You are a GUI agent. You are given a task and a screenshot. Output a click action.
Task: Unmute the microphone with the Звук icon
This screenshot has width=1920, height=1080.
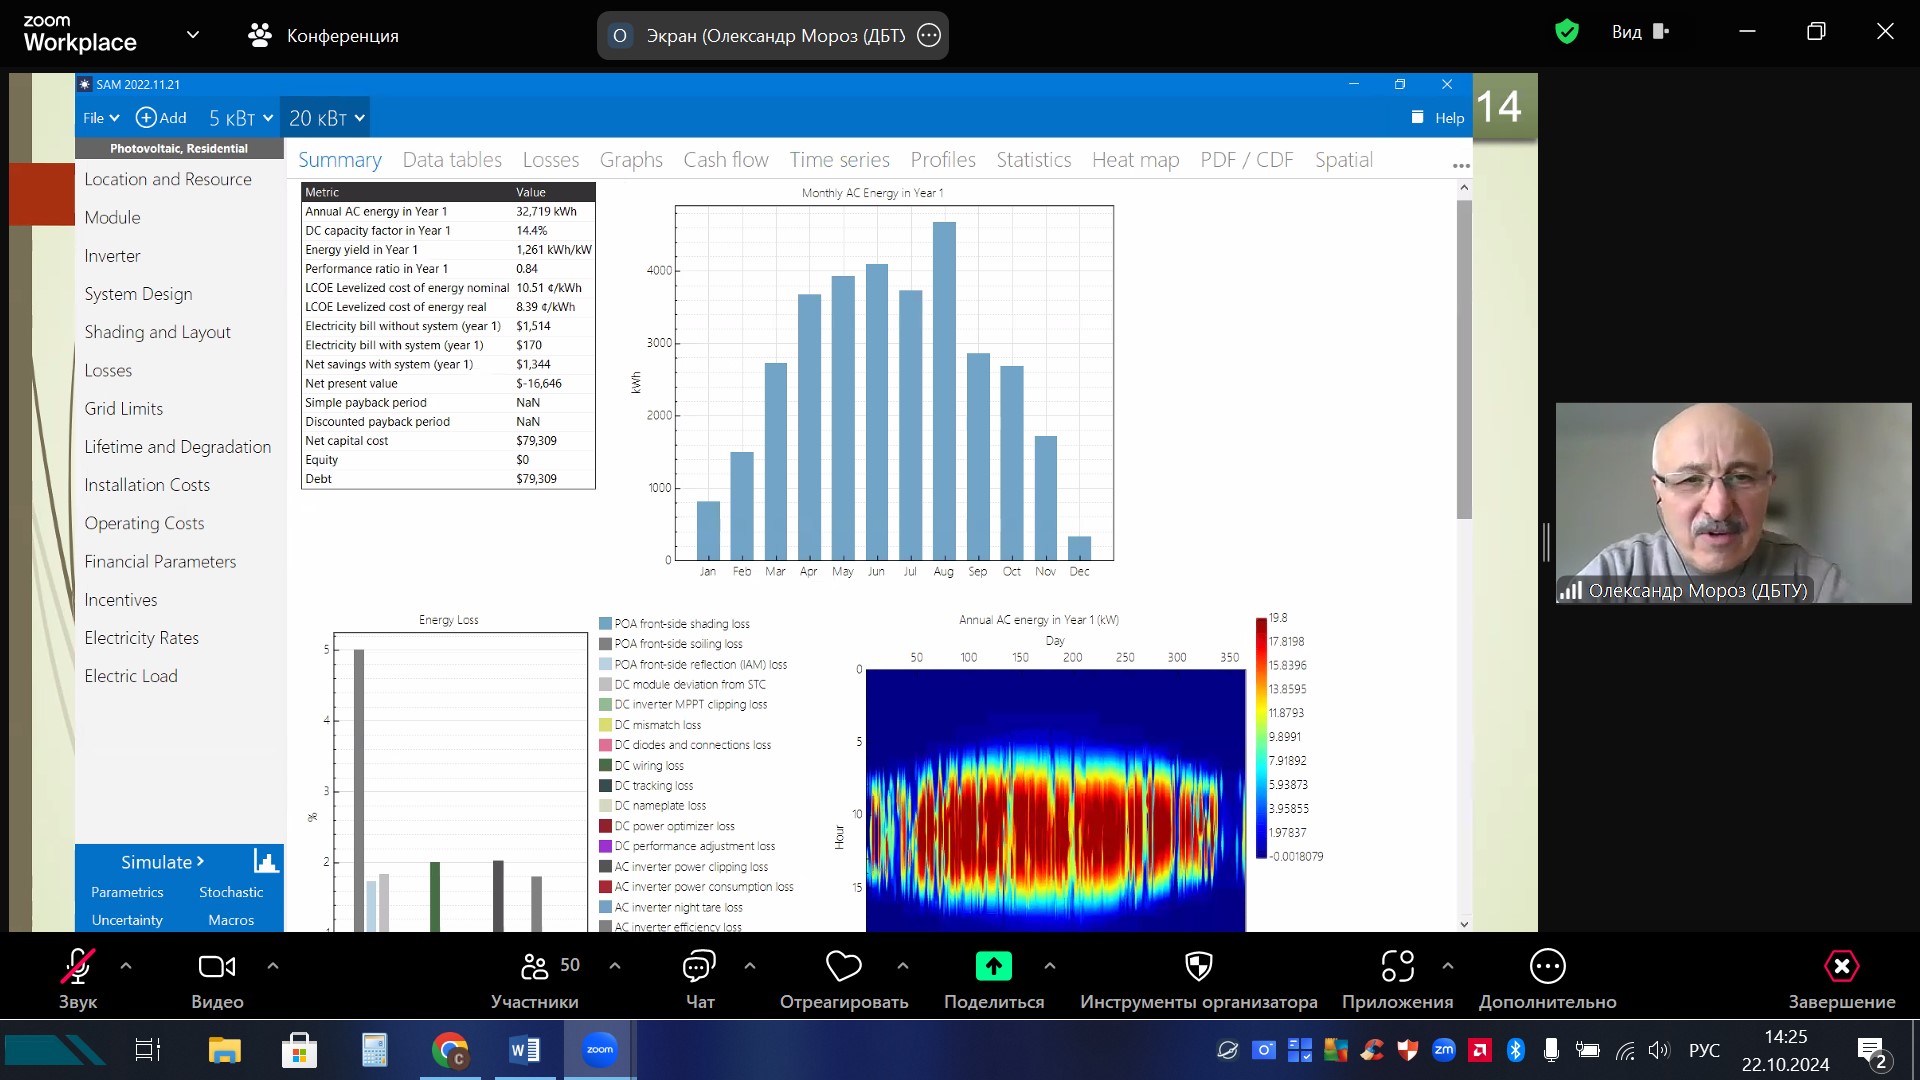pyautogui.click(x=77, y=966)
